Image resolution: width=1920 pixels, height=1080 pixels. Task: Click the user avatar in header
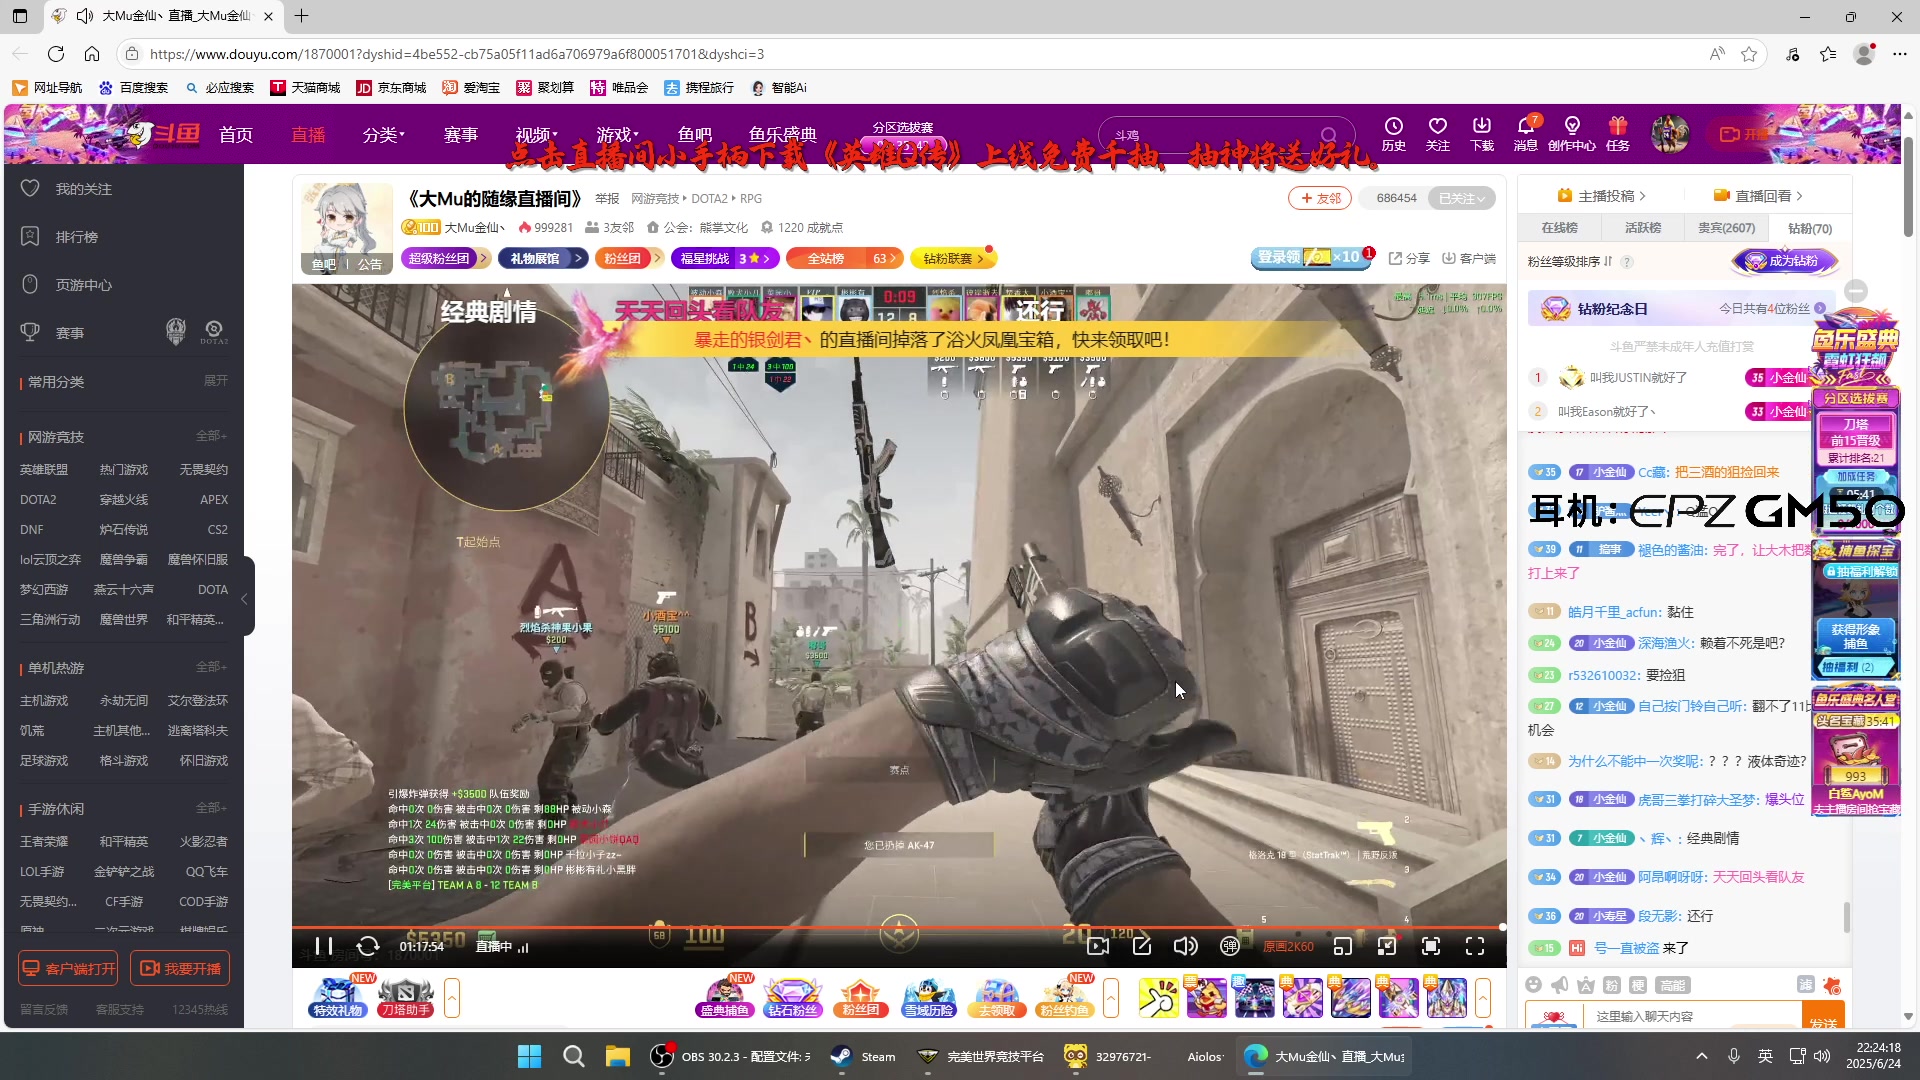1670,134
